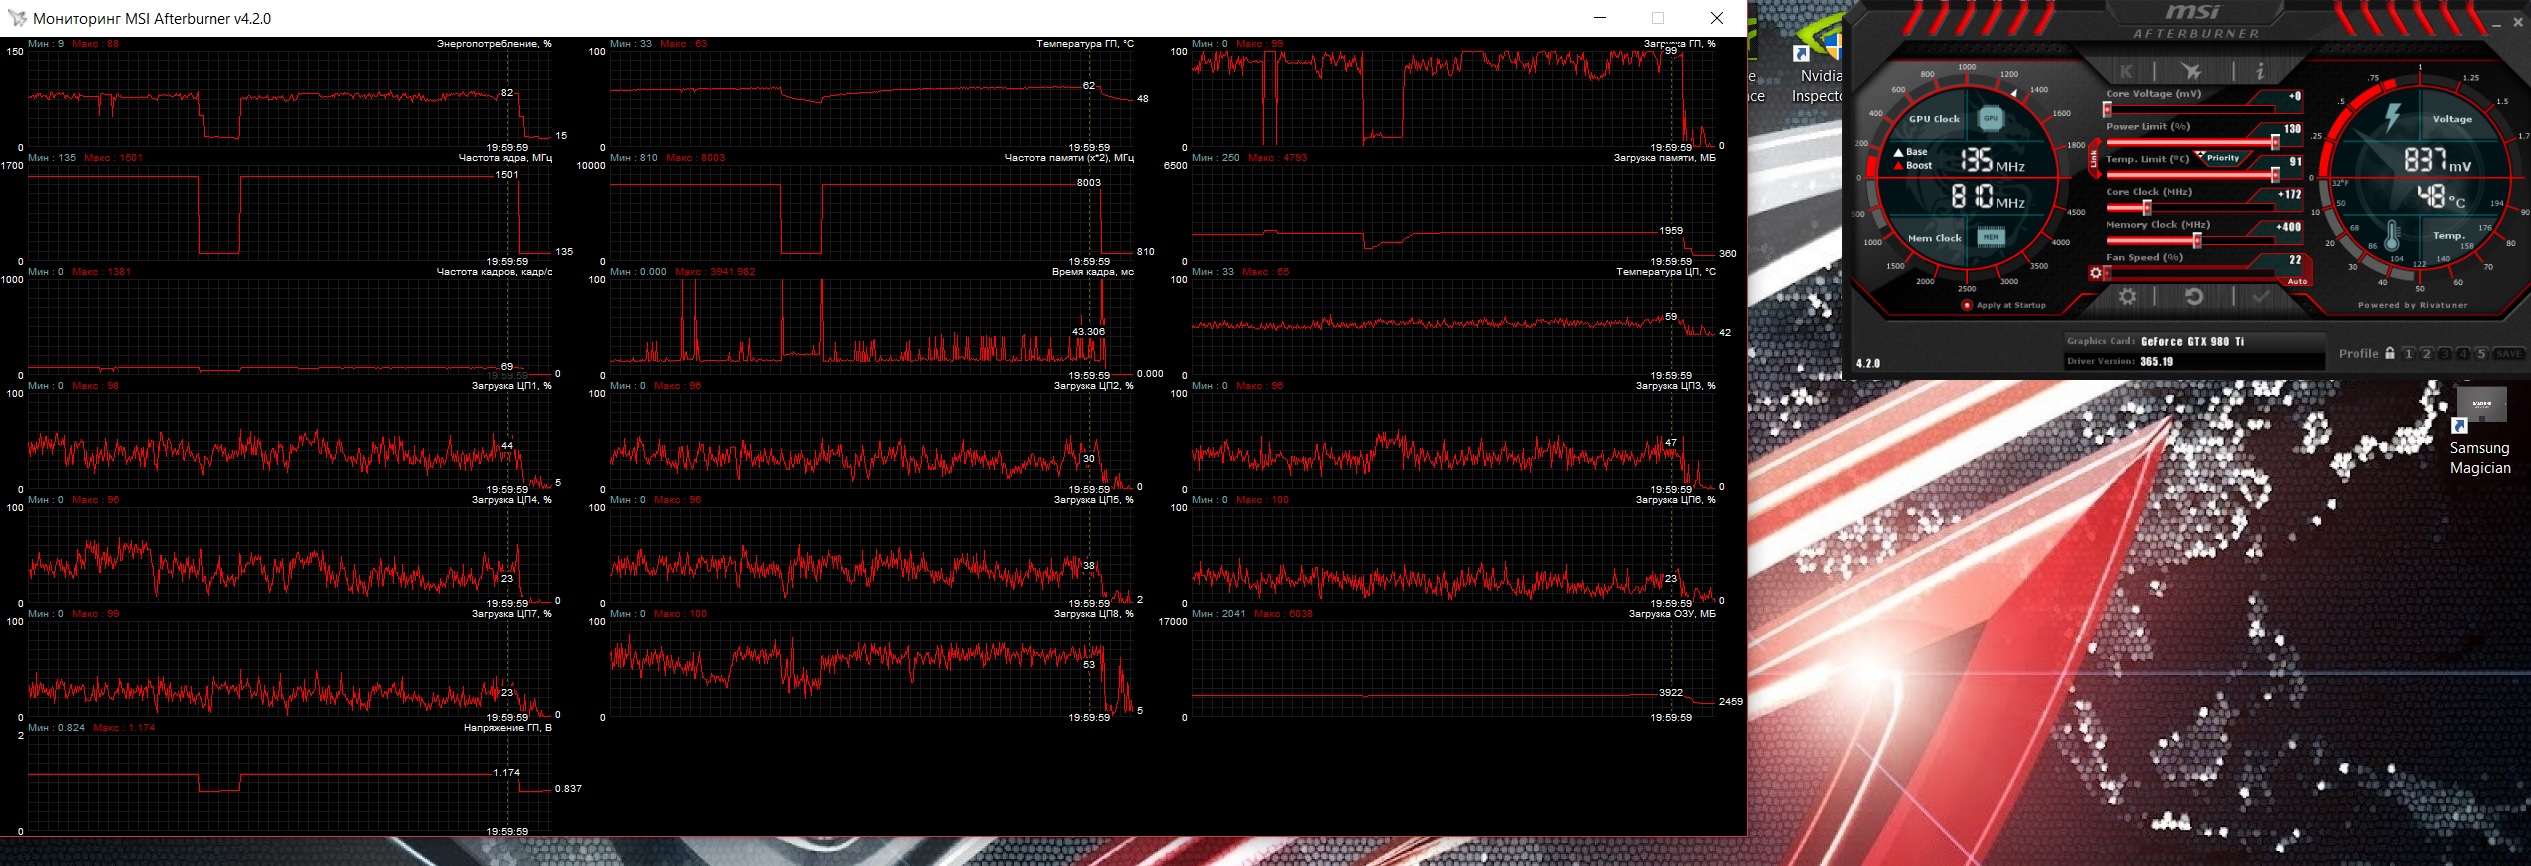Select profile slot 3
This screenshot has height=866, width=2531.
2444,354
